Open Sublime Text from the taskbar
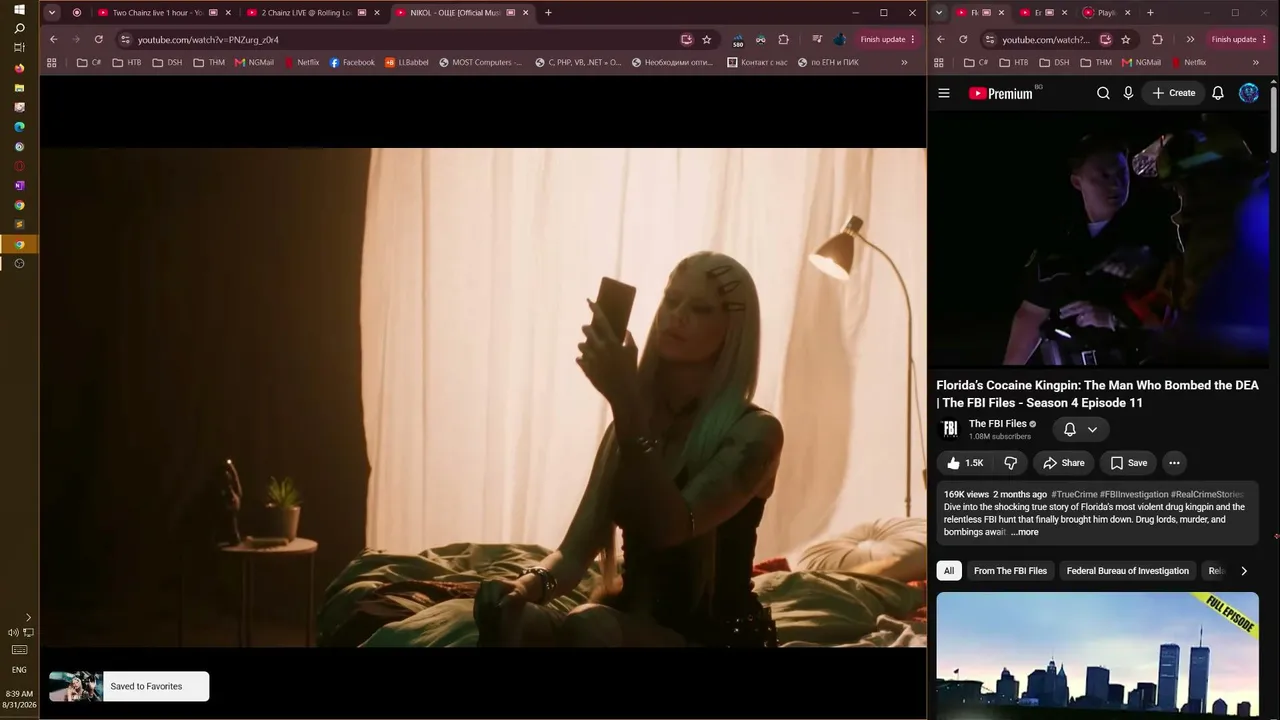The width and height of the screenshot is (1280, 720). [x=19, y=224]
